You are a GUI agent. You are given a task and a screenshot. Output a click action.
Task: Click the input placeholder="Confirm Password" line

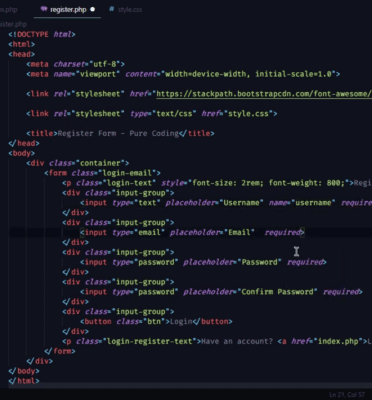[x=221, y=292]
